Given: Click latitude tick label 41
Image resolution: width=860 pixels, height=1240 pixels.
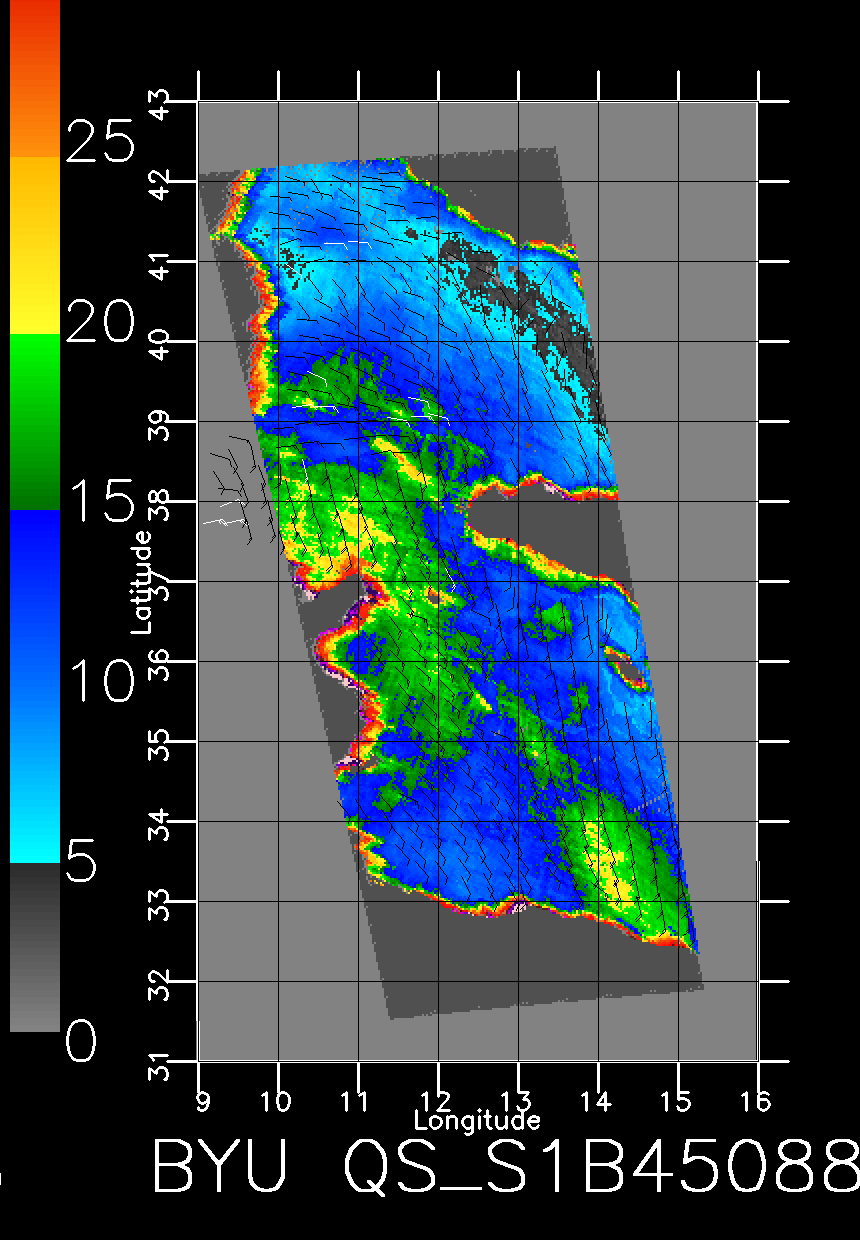Looking at the screenshot, I should (x=160, y=264).
